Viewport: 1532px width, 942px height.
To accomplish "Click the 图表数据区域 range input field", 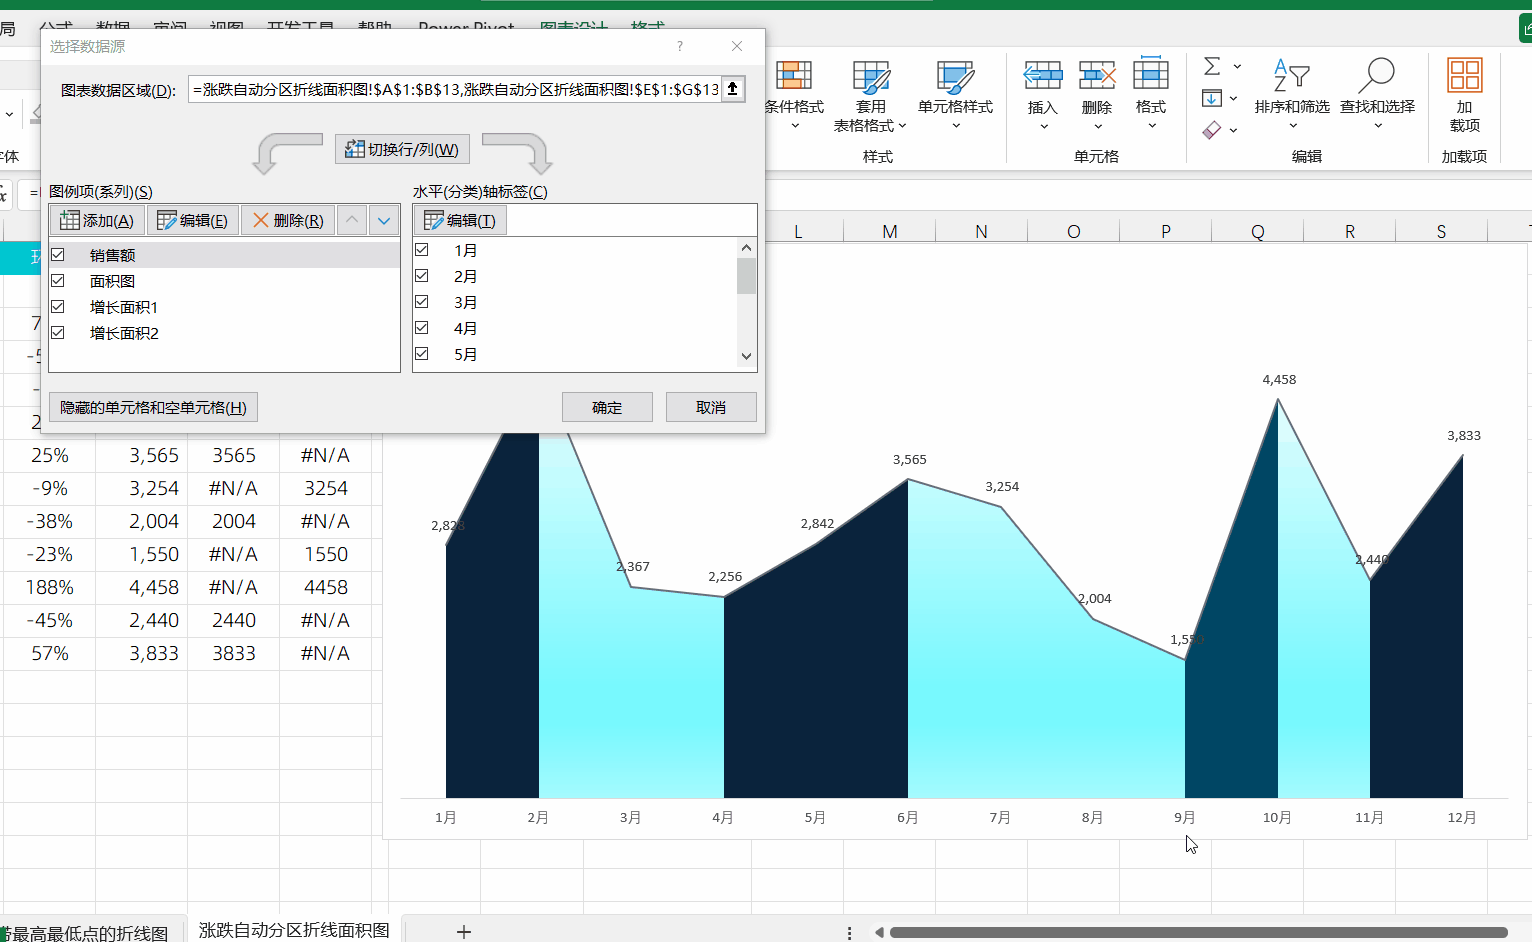I will pos(455,89).
